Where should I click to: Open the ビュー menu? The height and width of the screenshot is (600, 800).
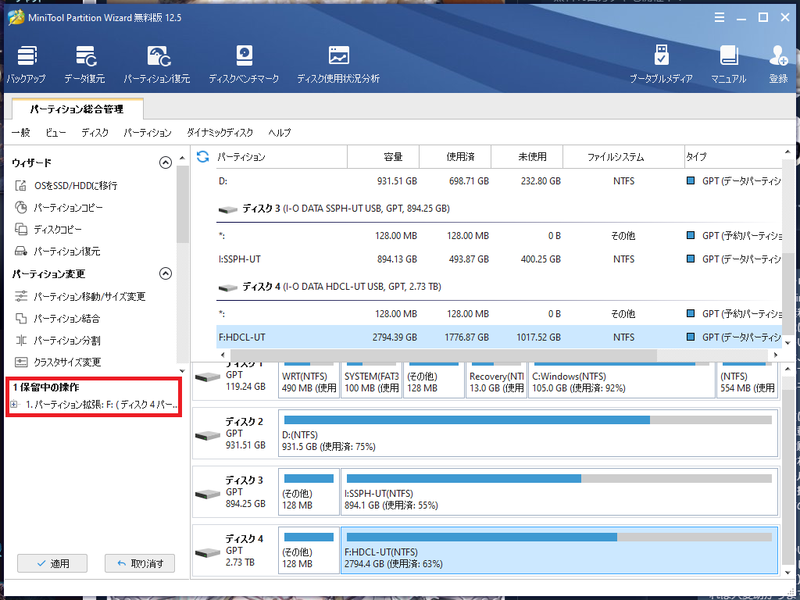click(55, 133)
